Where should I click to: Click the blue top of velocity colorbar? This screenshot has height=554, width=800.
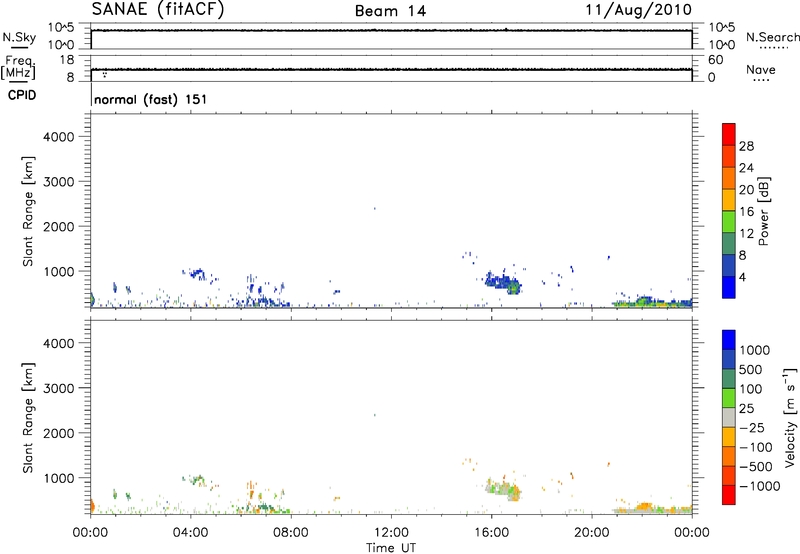tap(729, 340)
